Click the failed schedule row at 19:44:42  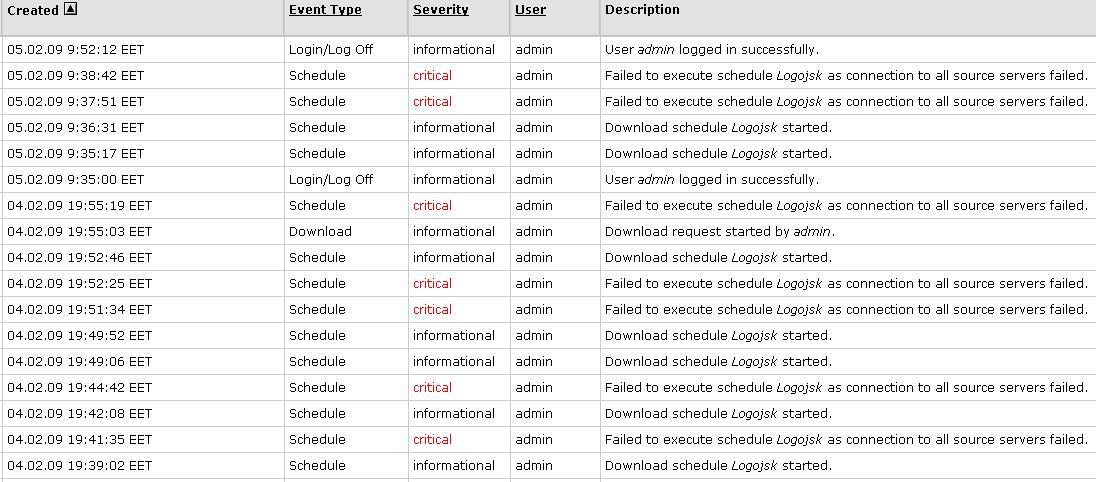coord(846,387)
